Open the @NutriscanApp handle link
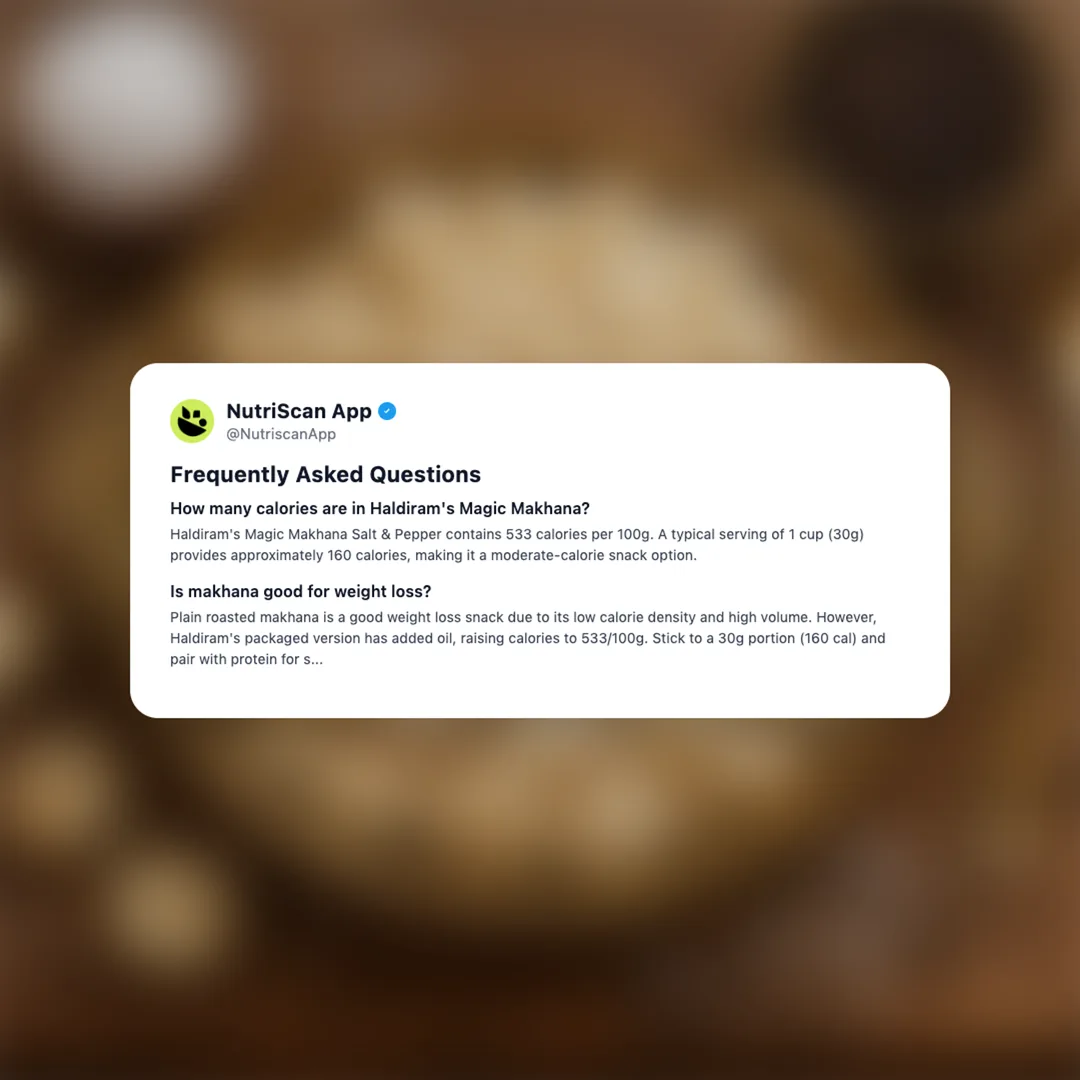Viewport: 1080px width, 1080px height. 281,434
